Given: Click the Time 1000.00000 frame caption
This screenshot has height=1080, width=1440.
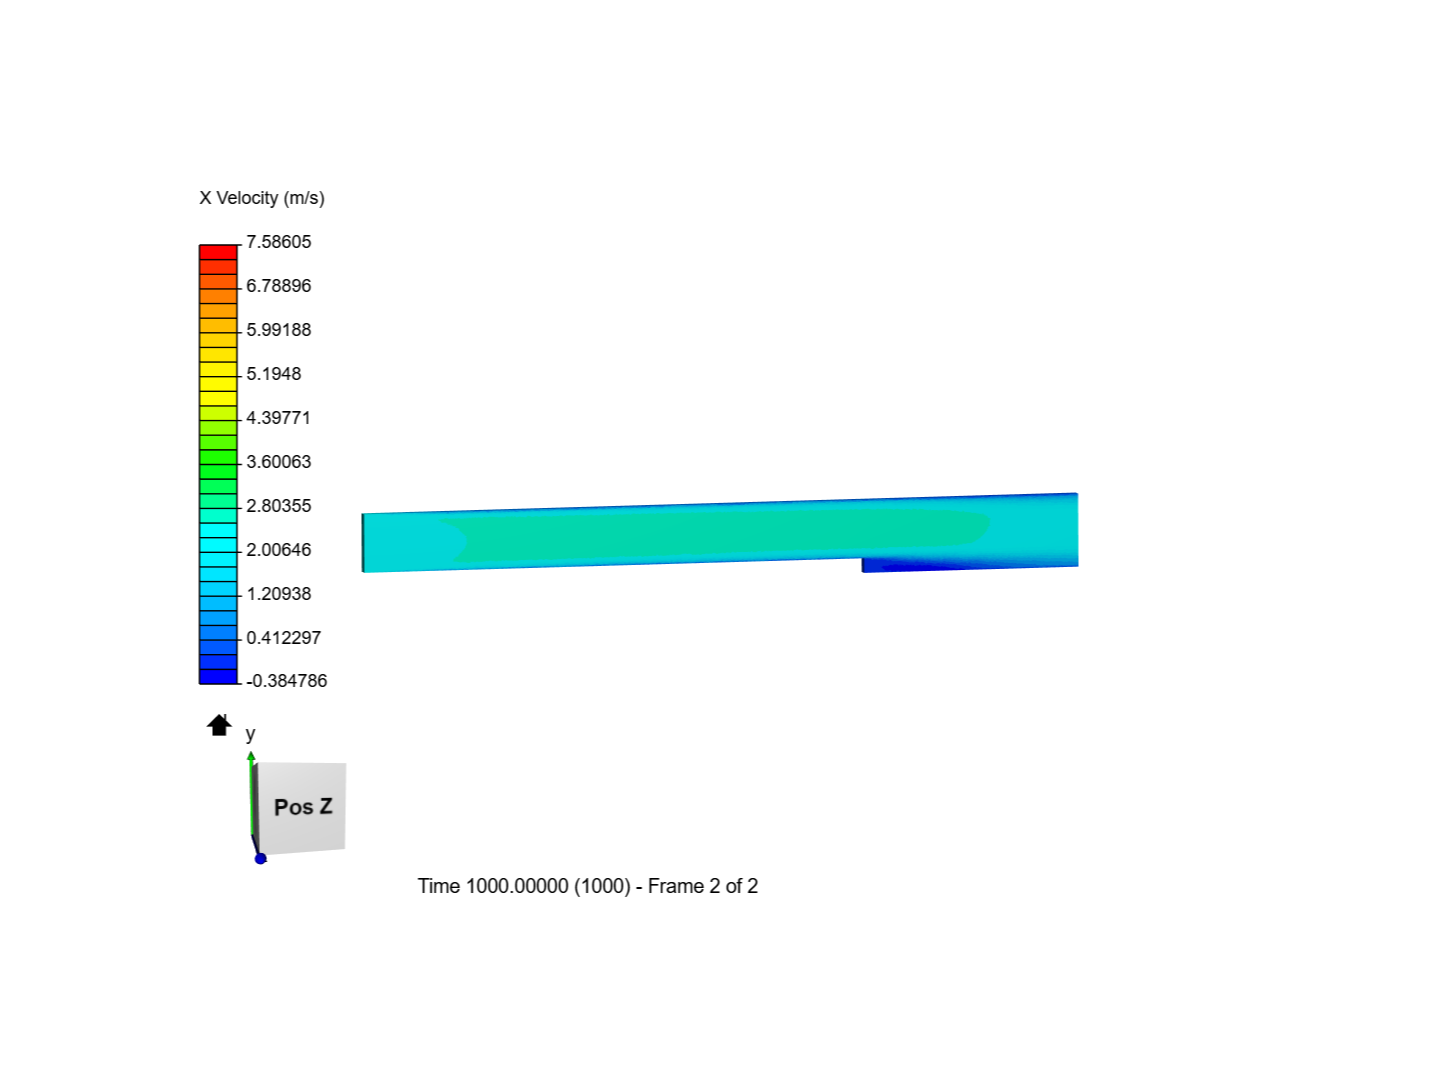Looking at the screenshot, I should (x=588, y=886).
